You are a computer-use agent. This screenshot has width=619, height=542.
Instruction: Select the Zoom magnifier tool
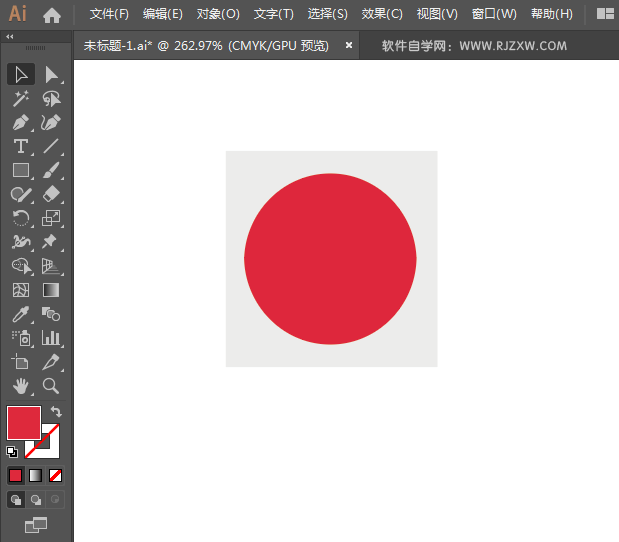point(51,386)
